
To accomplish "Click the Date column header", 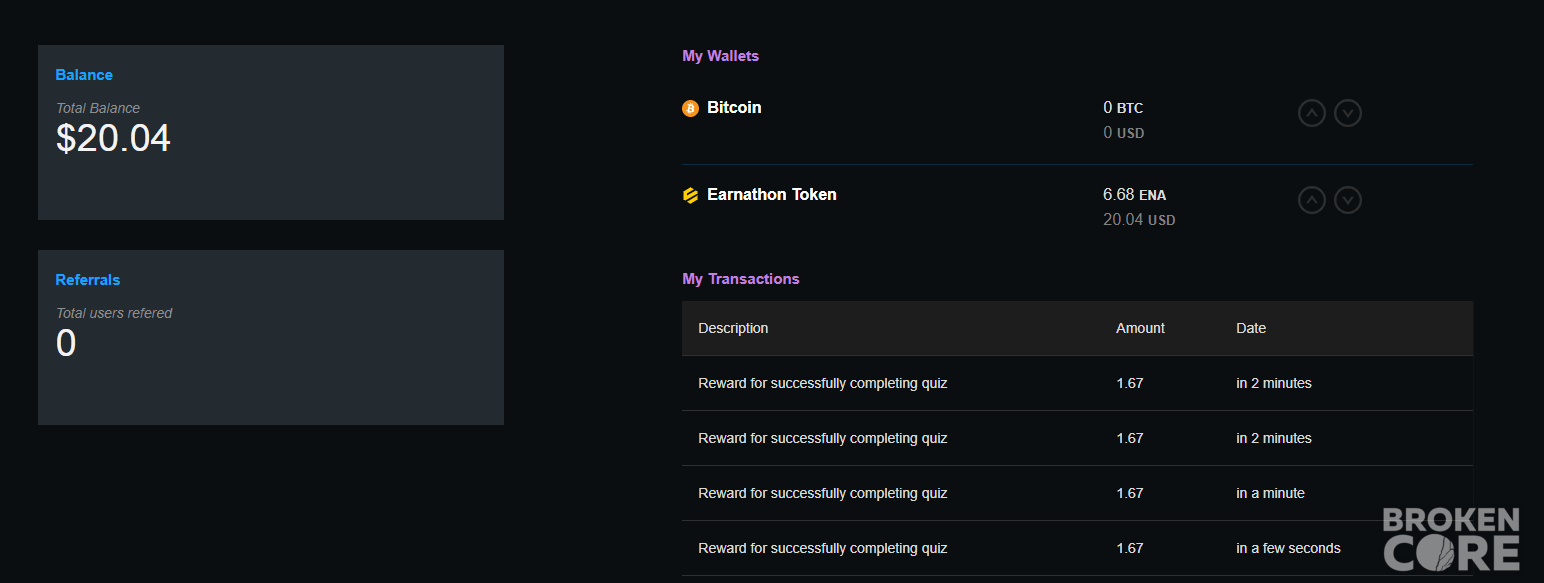I will (x=1251, y=328).
